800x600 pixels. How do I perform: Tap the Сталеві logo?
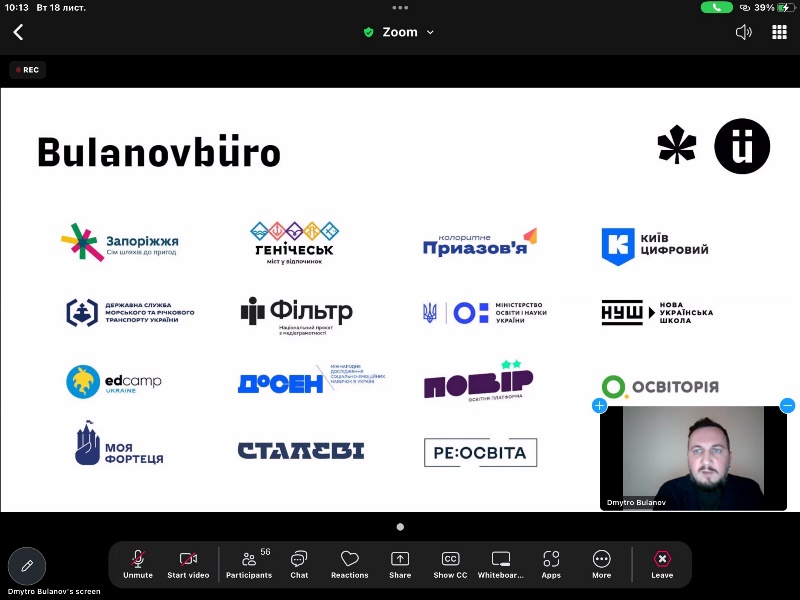[x=301, y=451]
